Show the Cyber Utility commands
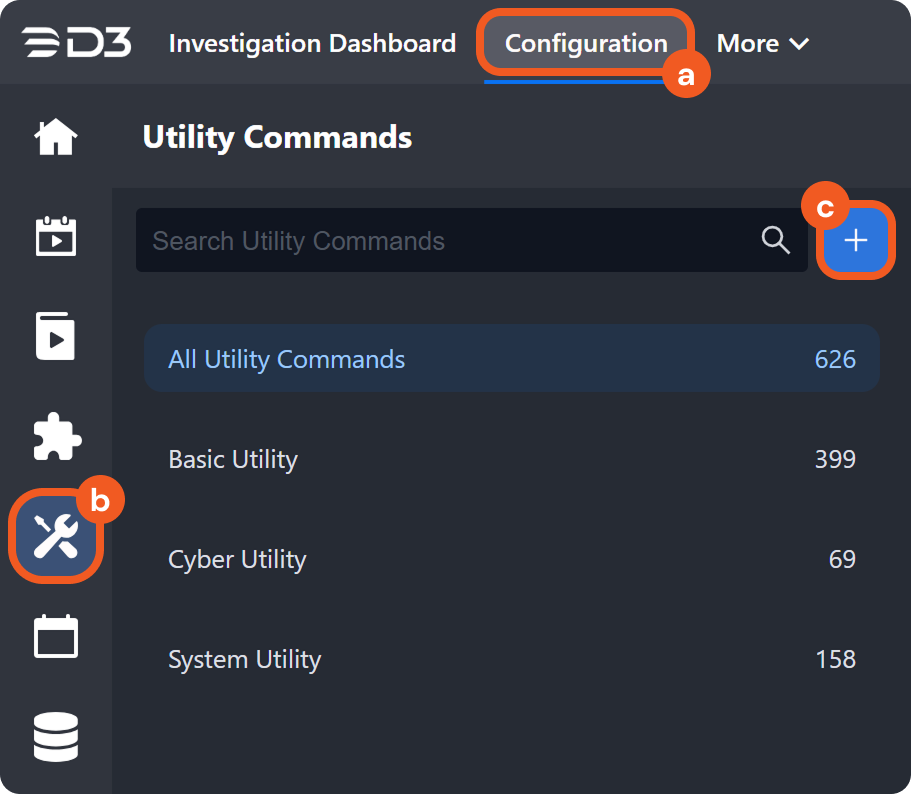This screenshot has height=794, width=911. tap(237, 559)
